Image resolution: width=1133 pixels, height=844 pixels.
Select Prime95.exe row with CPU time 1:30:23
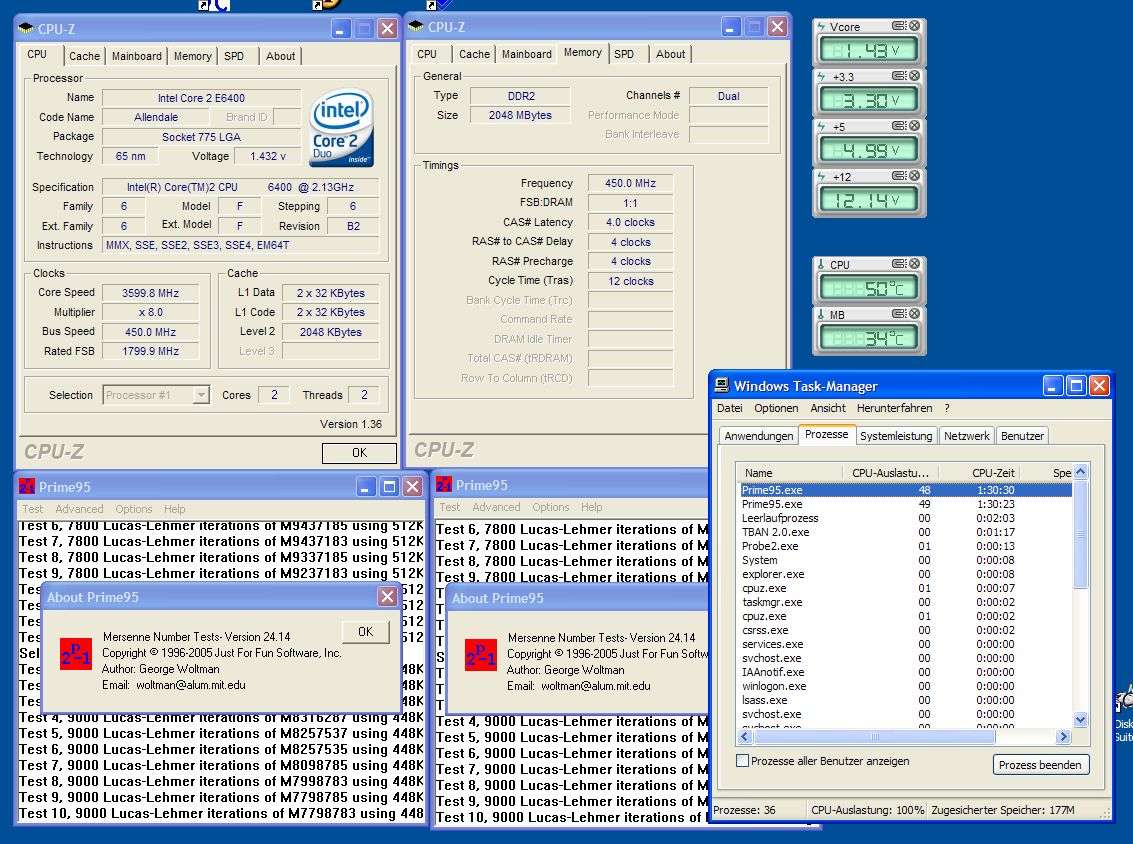coord(905,504)
